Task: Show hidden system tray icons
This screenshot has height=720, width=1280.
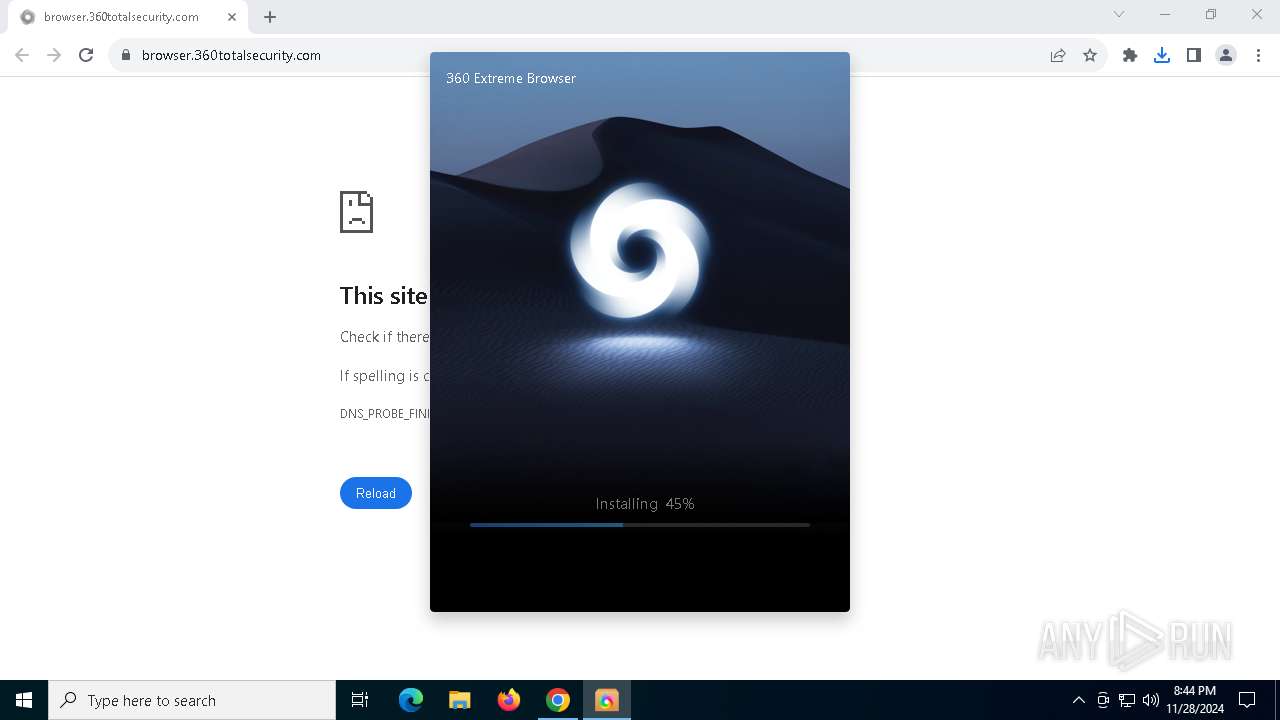Action: 1078,700
